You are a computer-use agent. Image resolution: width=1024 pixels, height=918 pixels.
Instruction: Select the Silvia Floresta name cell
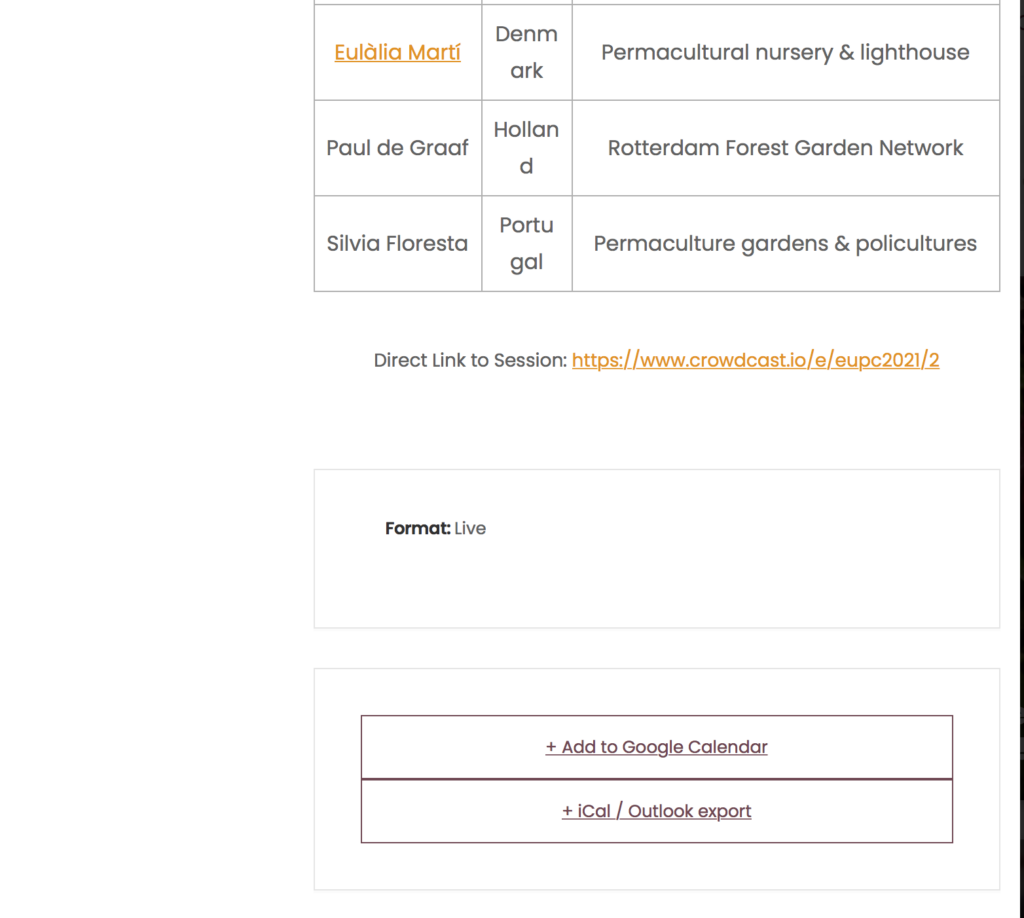point(398,244)
